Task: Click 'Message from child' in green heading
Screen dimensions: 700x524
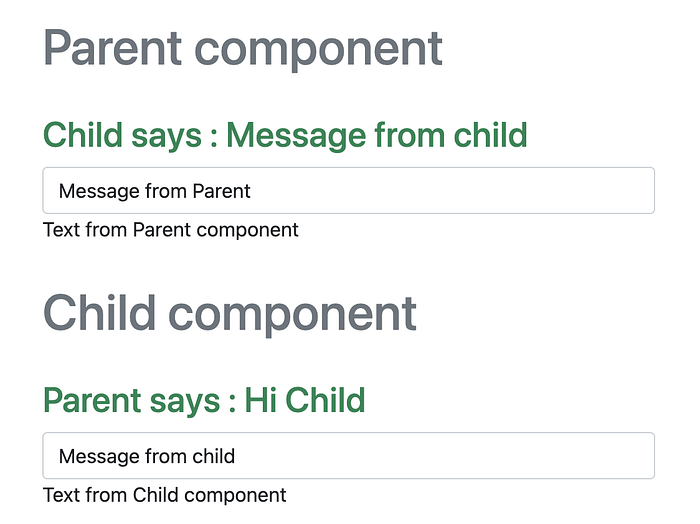Action: pyautogui.click(x=376, y=134)
